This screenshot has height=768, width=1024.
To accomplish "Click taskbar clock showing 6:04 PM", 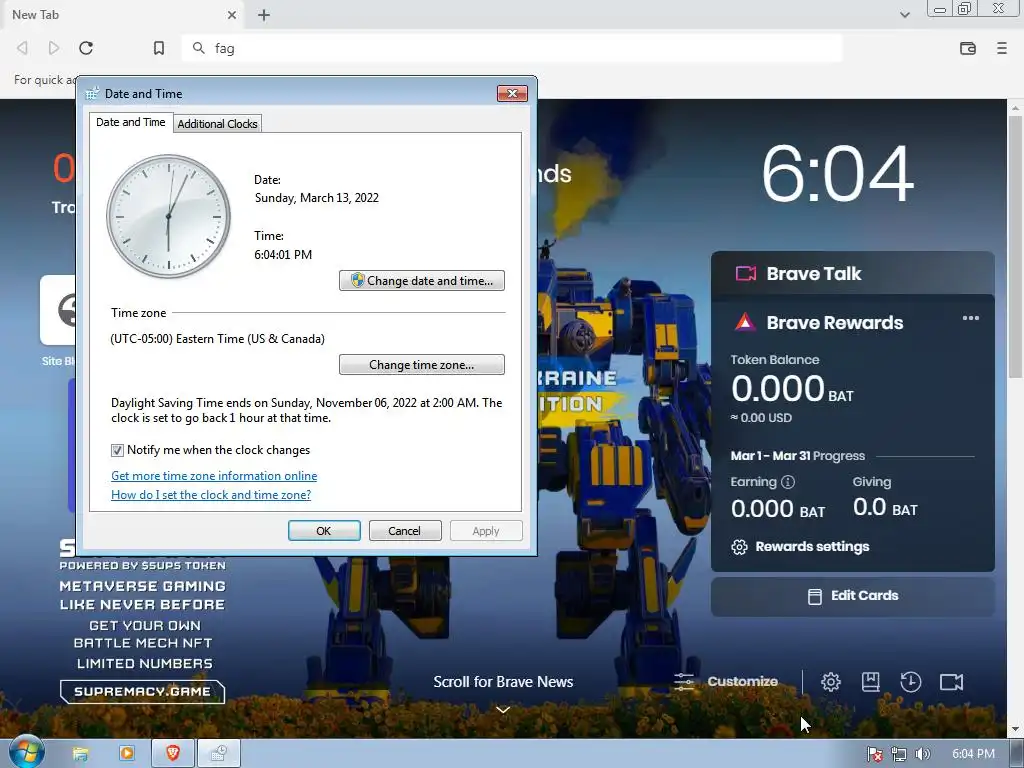I will (x=973, y=754).
